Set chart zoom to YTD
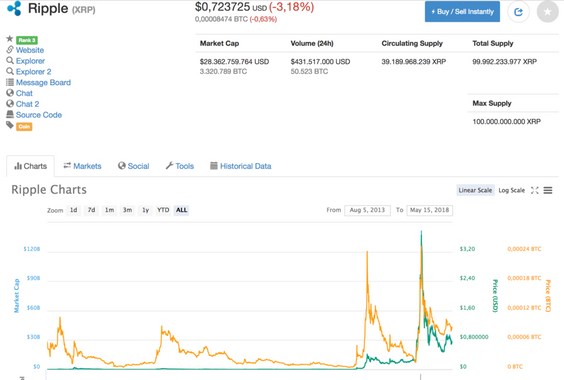The image size is (564, 380). [x=163, y=210]
